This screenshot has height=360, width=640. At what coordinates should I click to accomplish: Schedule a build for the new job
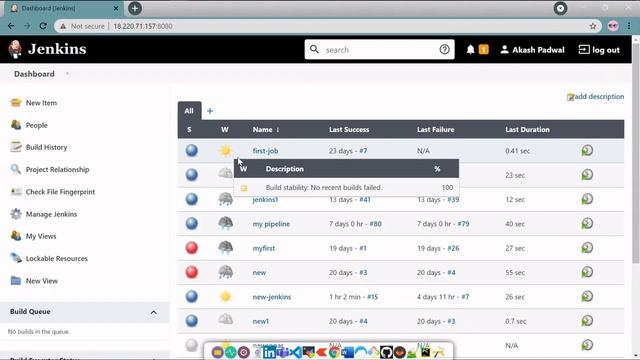click(x=587, y=272)
